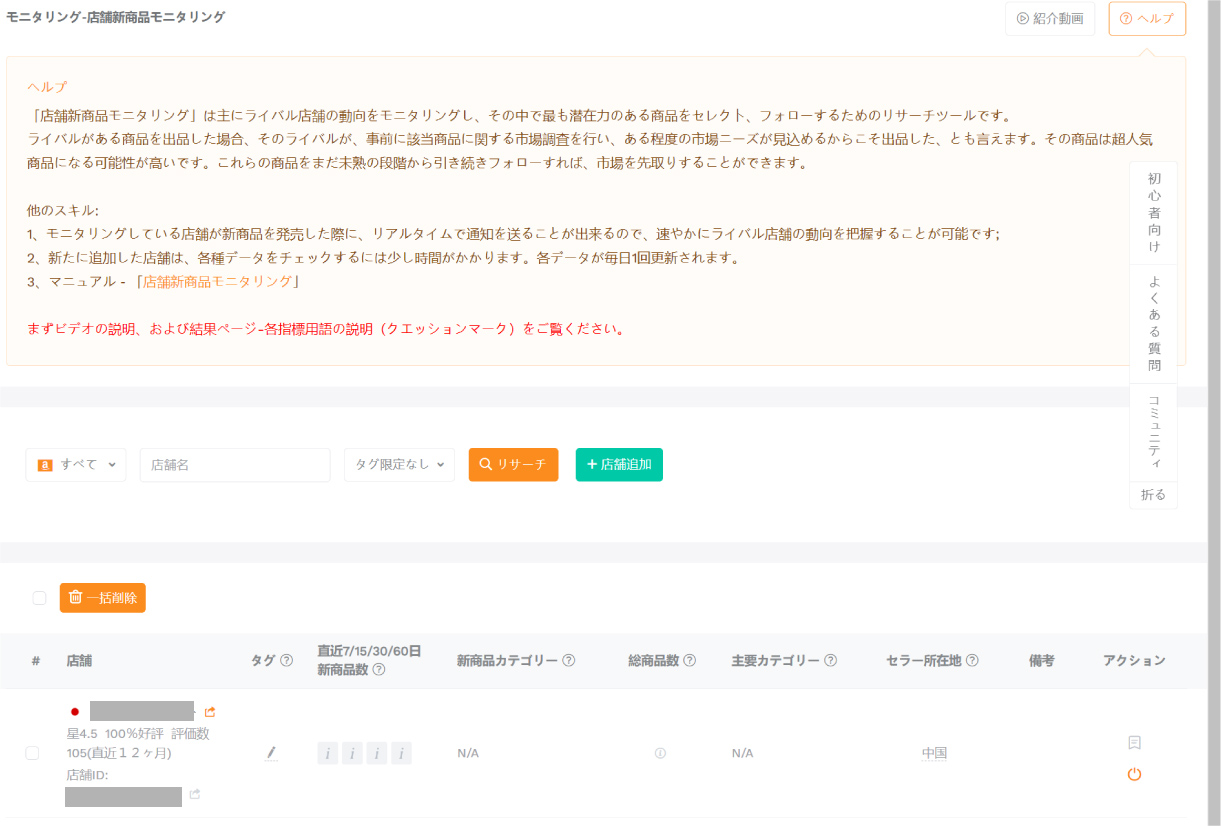Expand the タグ限定なし dropdown

[x=399, y=465]
